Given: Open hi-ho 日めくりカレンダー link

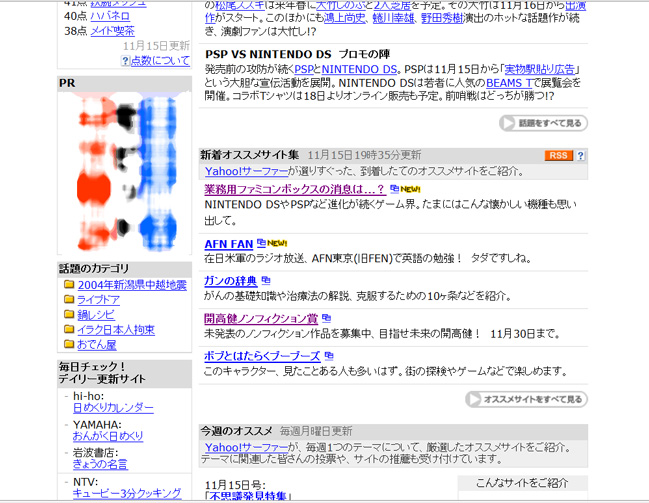Looking at the screenshot, I should click(x=113, y=408).
